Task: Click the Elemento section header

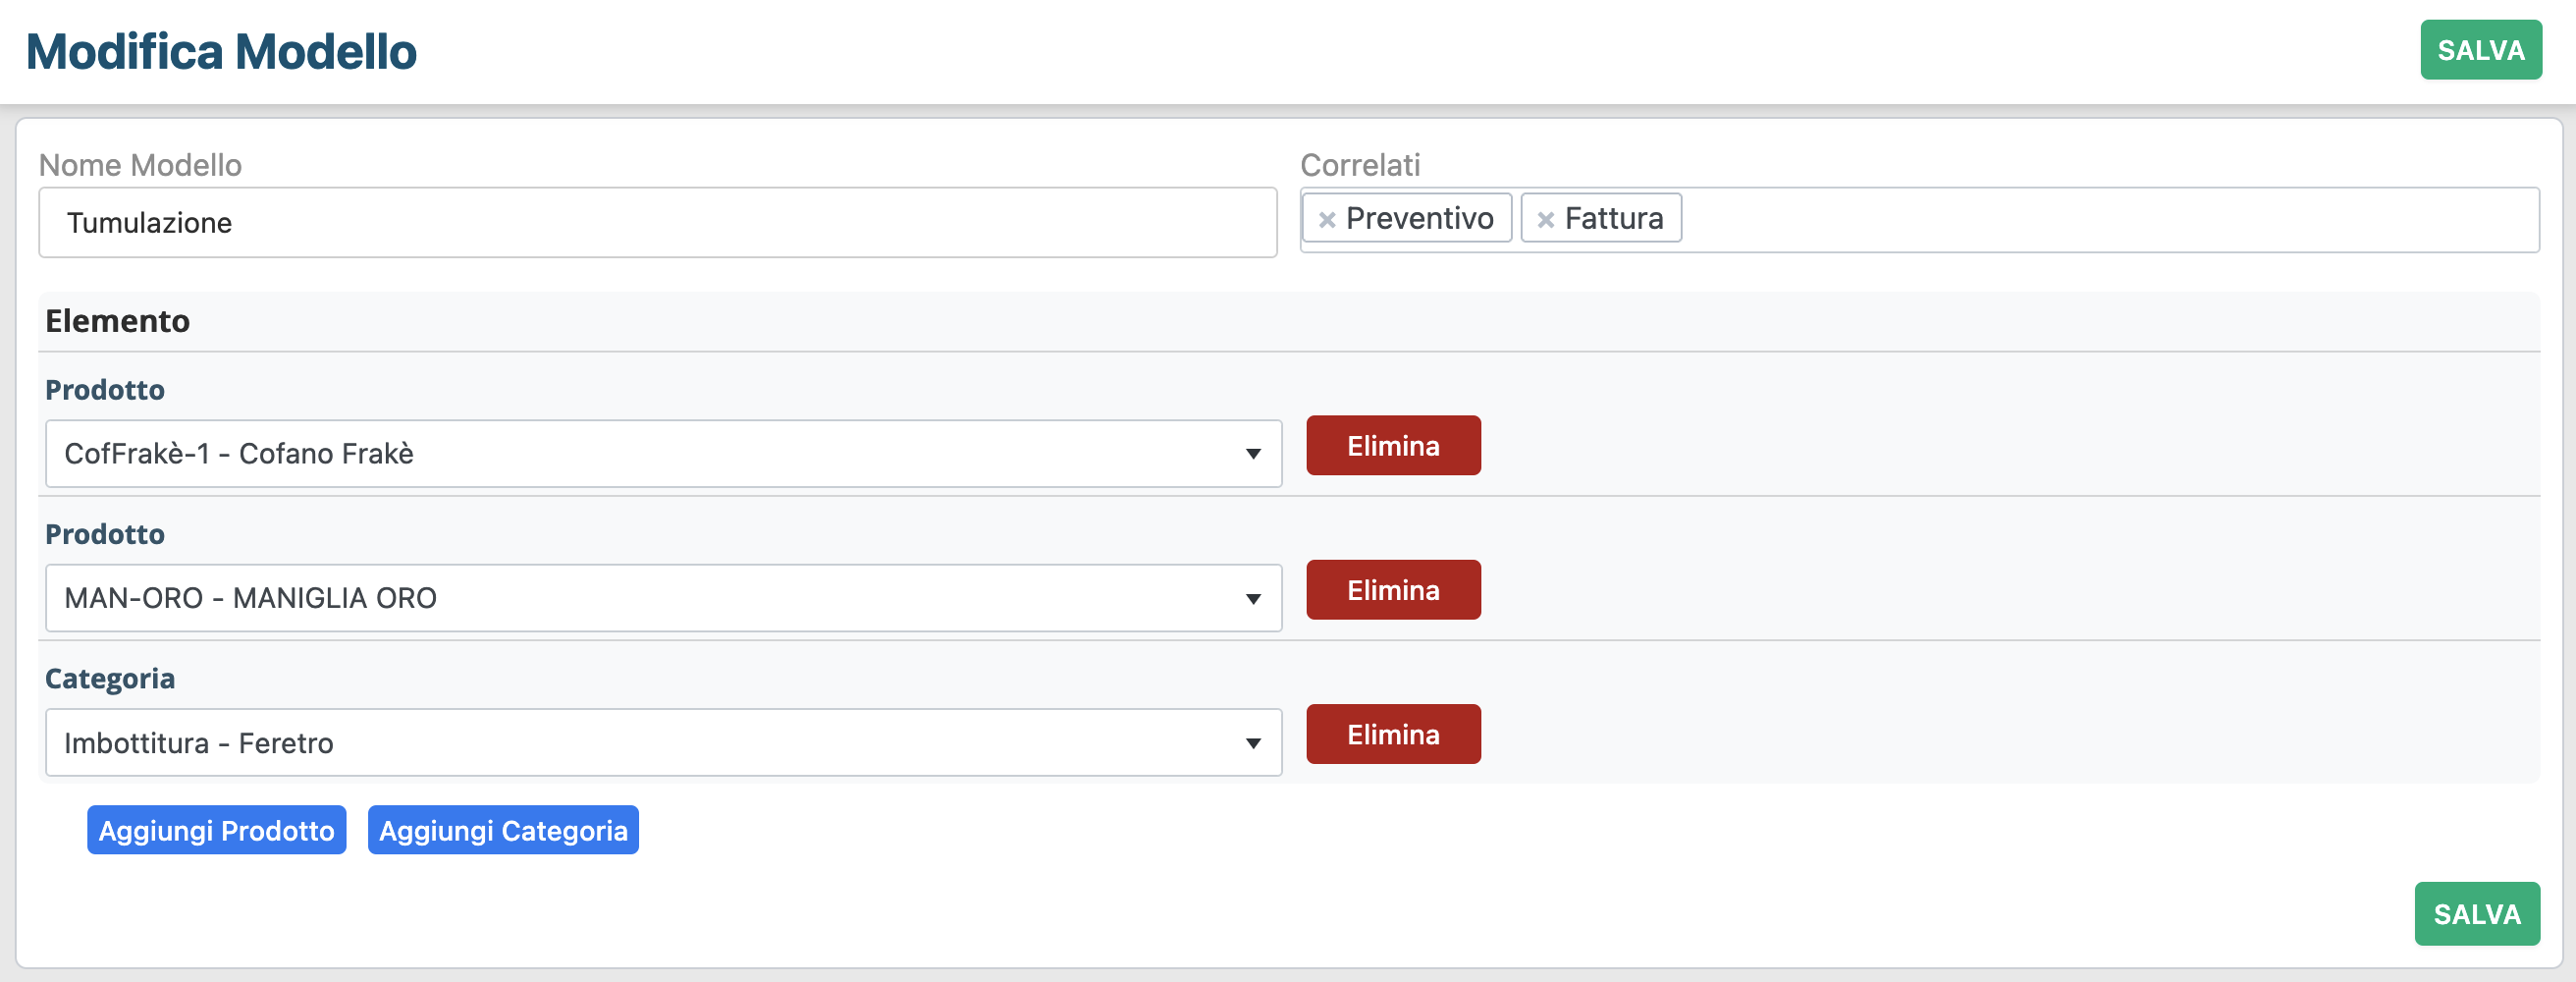Action: pos(117,321)
